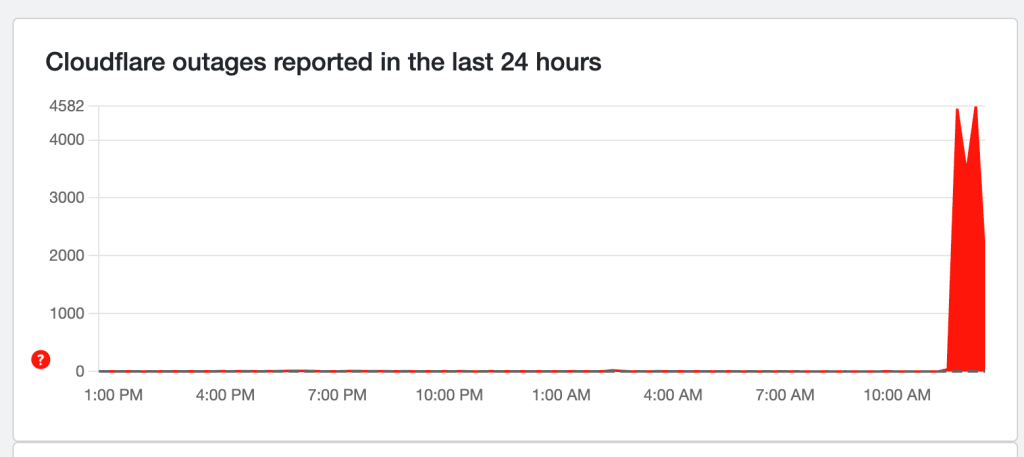Screen dimensions: 1024x457
Task: Click the red question mark help icon
Action: 41,360
